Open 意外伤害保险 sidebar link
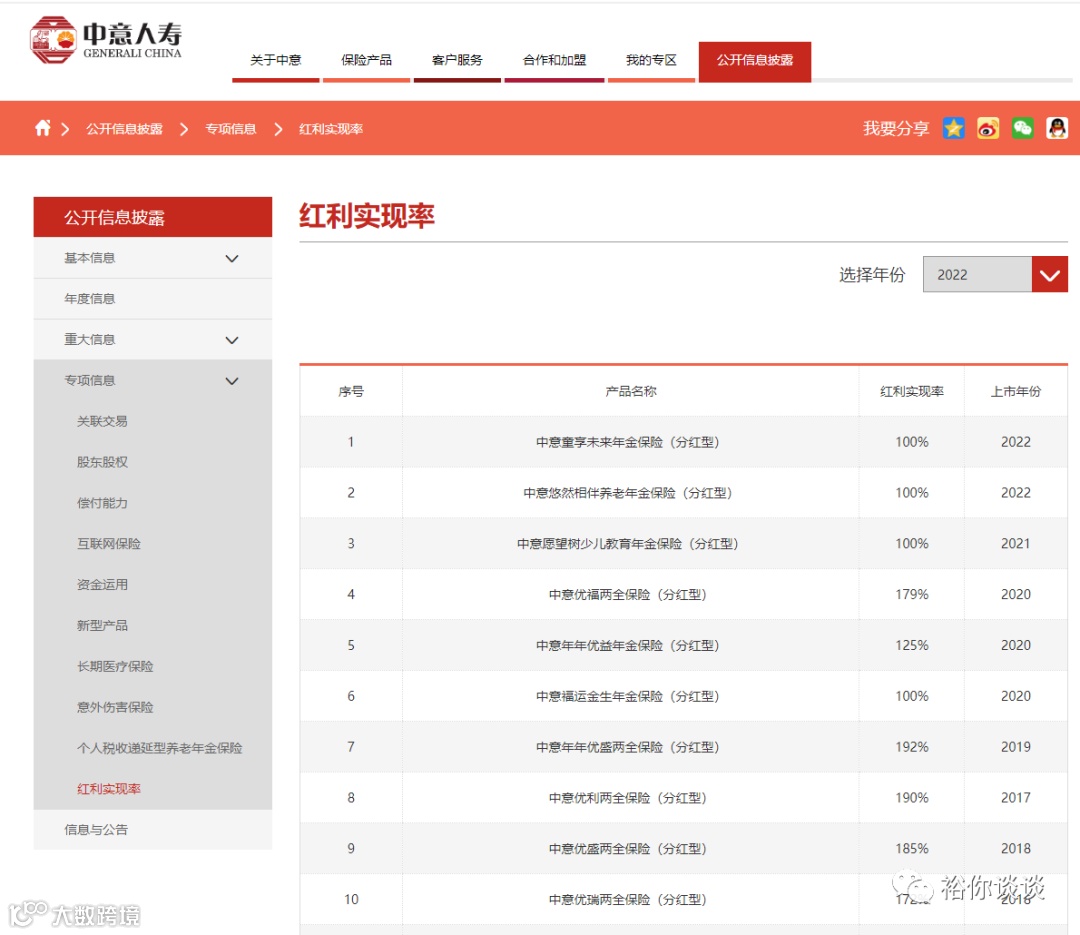This screenshot has height=935, width=1080. tap(115, 707)
